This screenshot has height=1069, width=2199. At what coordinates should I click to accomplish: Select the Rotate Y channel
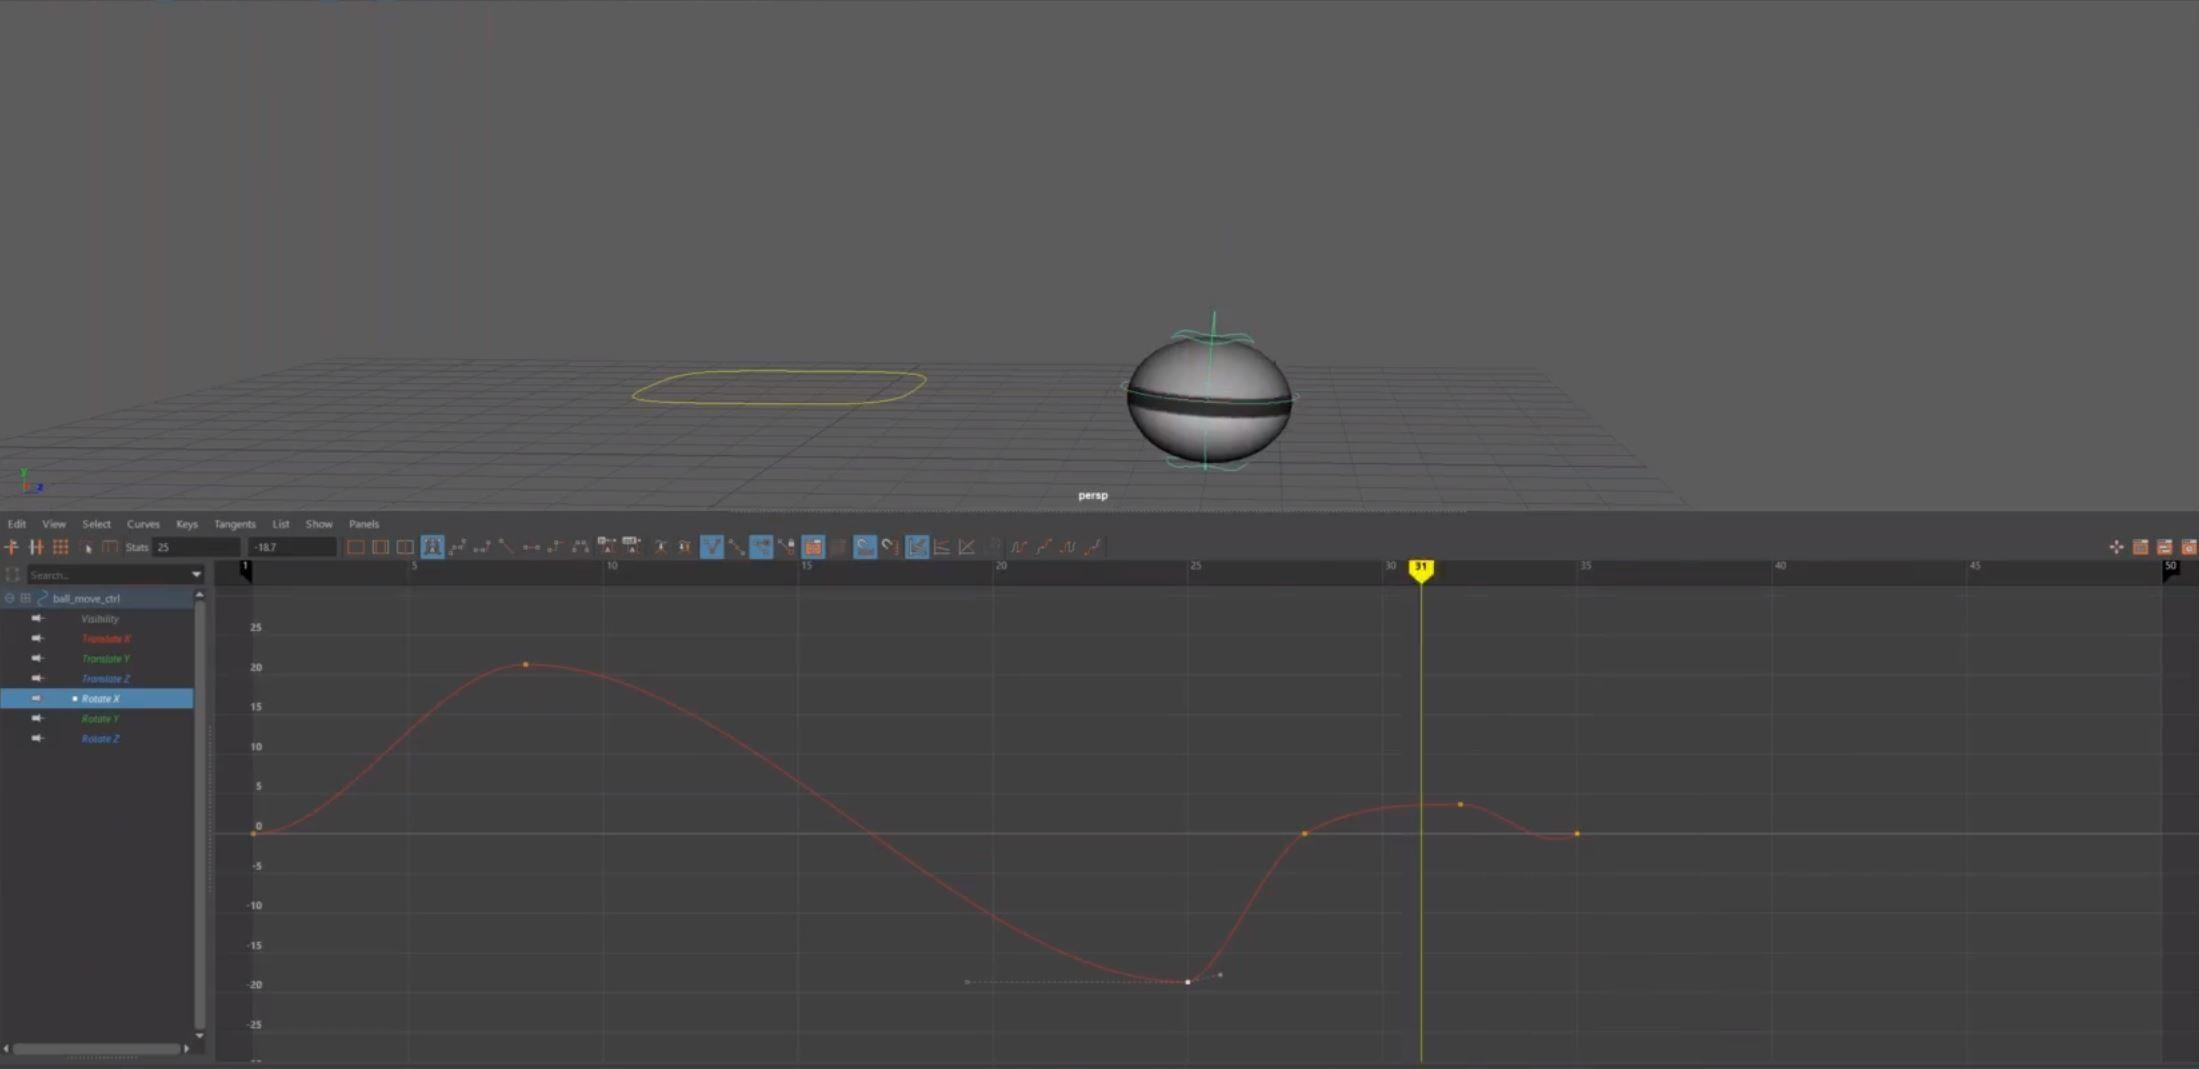pos(100,719)
